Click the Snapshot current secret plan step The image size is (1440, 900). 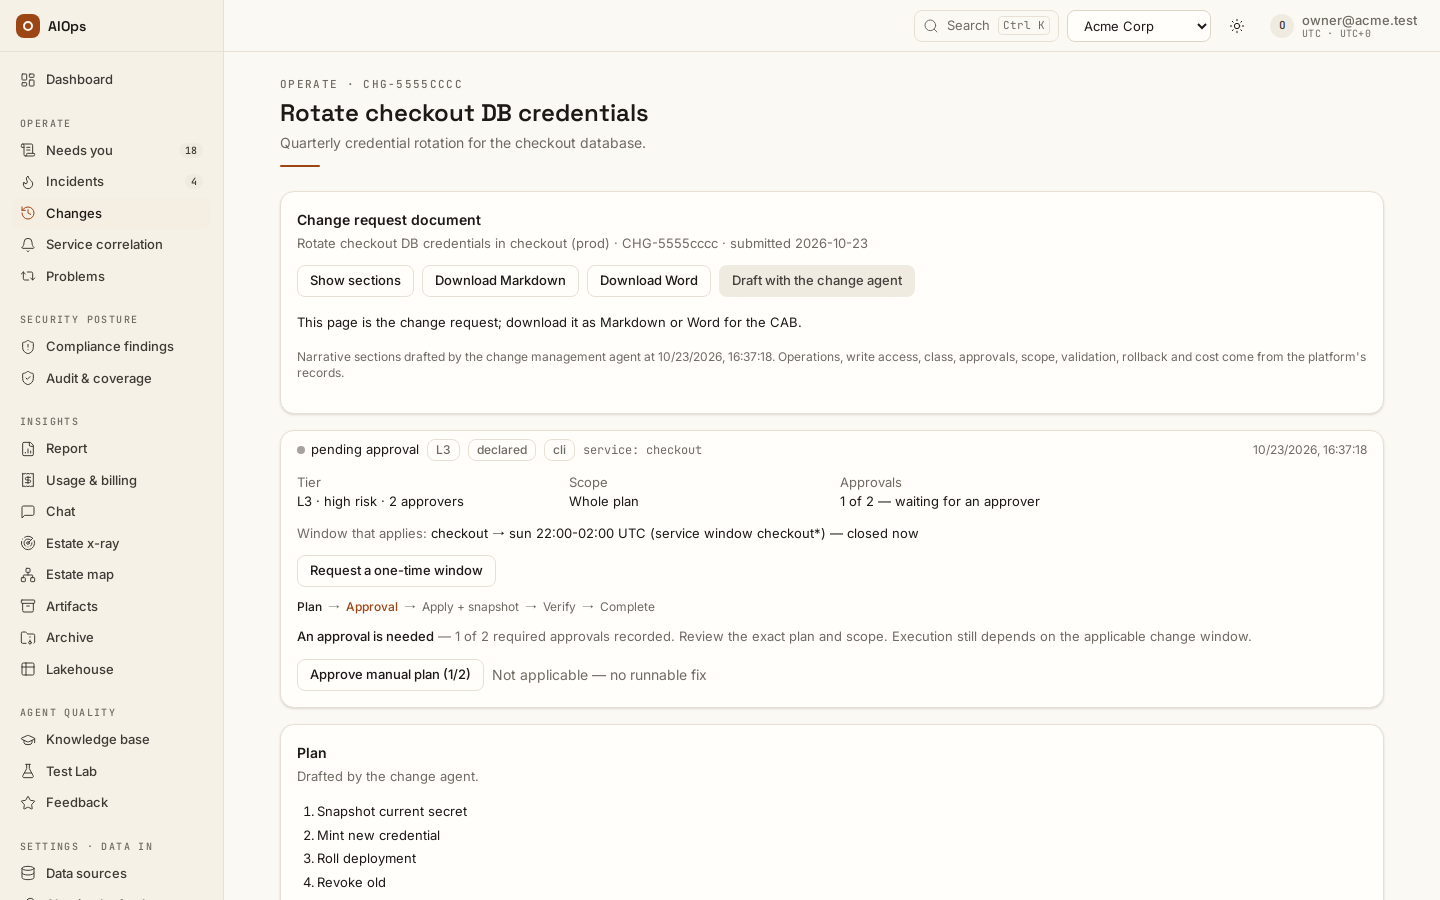(392, 812)
